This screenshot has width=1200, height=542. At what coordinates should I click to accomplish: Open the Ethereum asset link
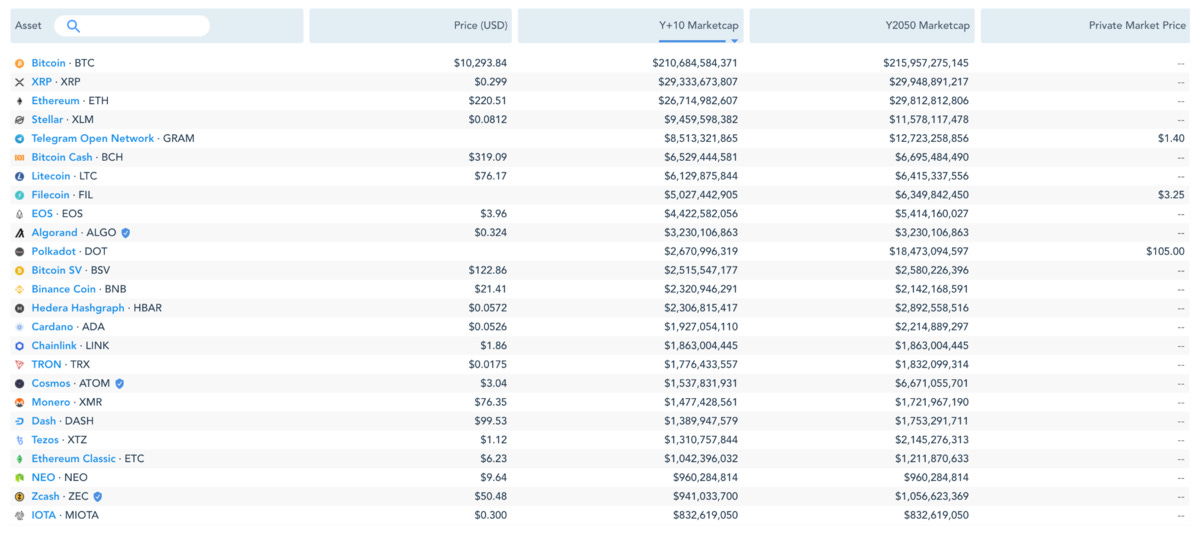(55, 101)
